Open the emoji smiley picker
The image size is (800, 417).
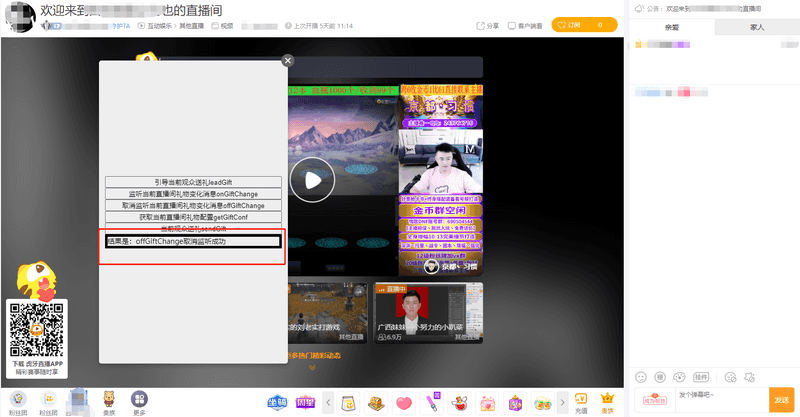(x=641, y=377)
